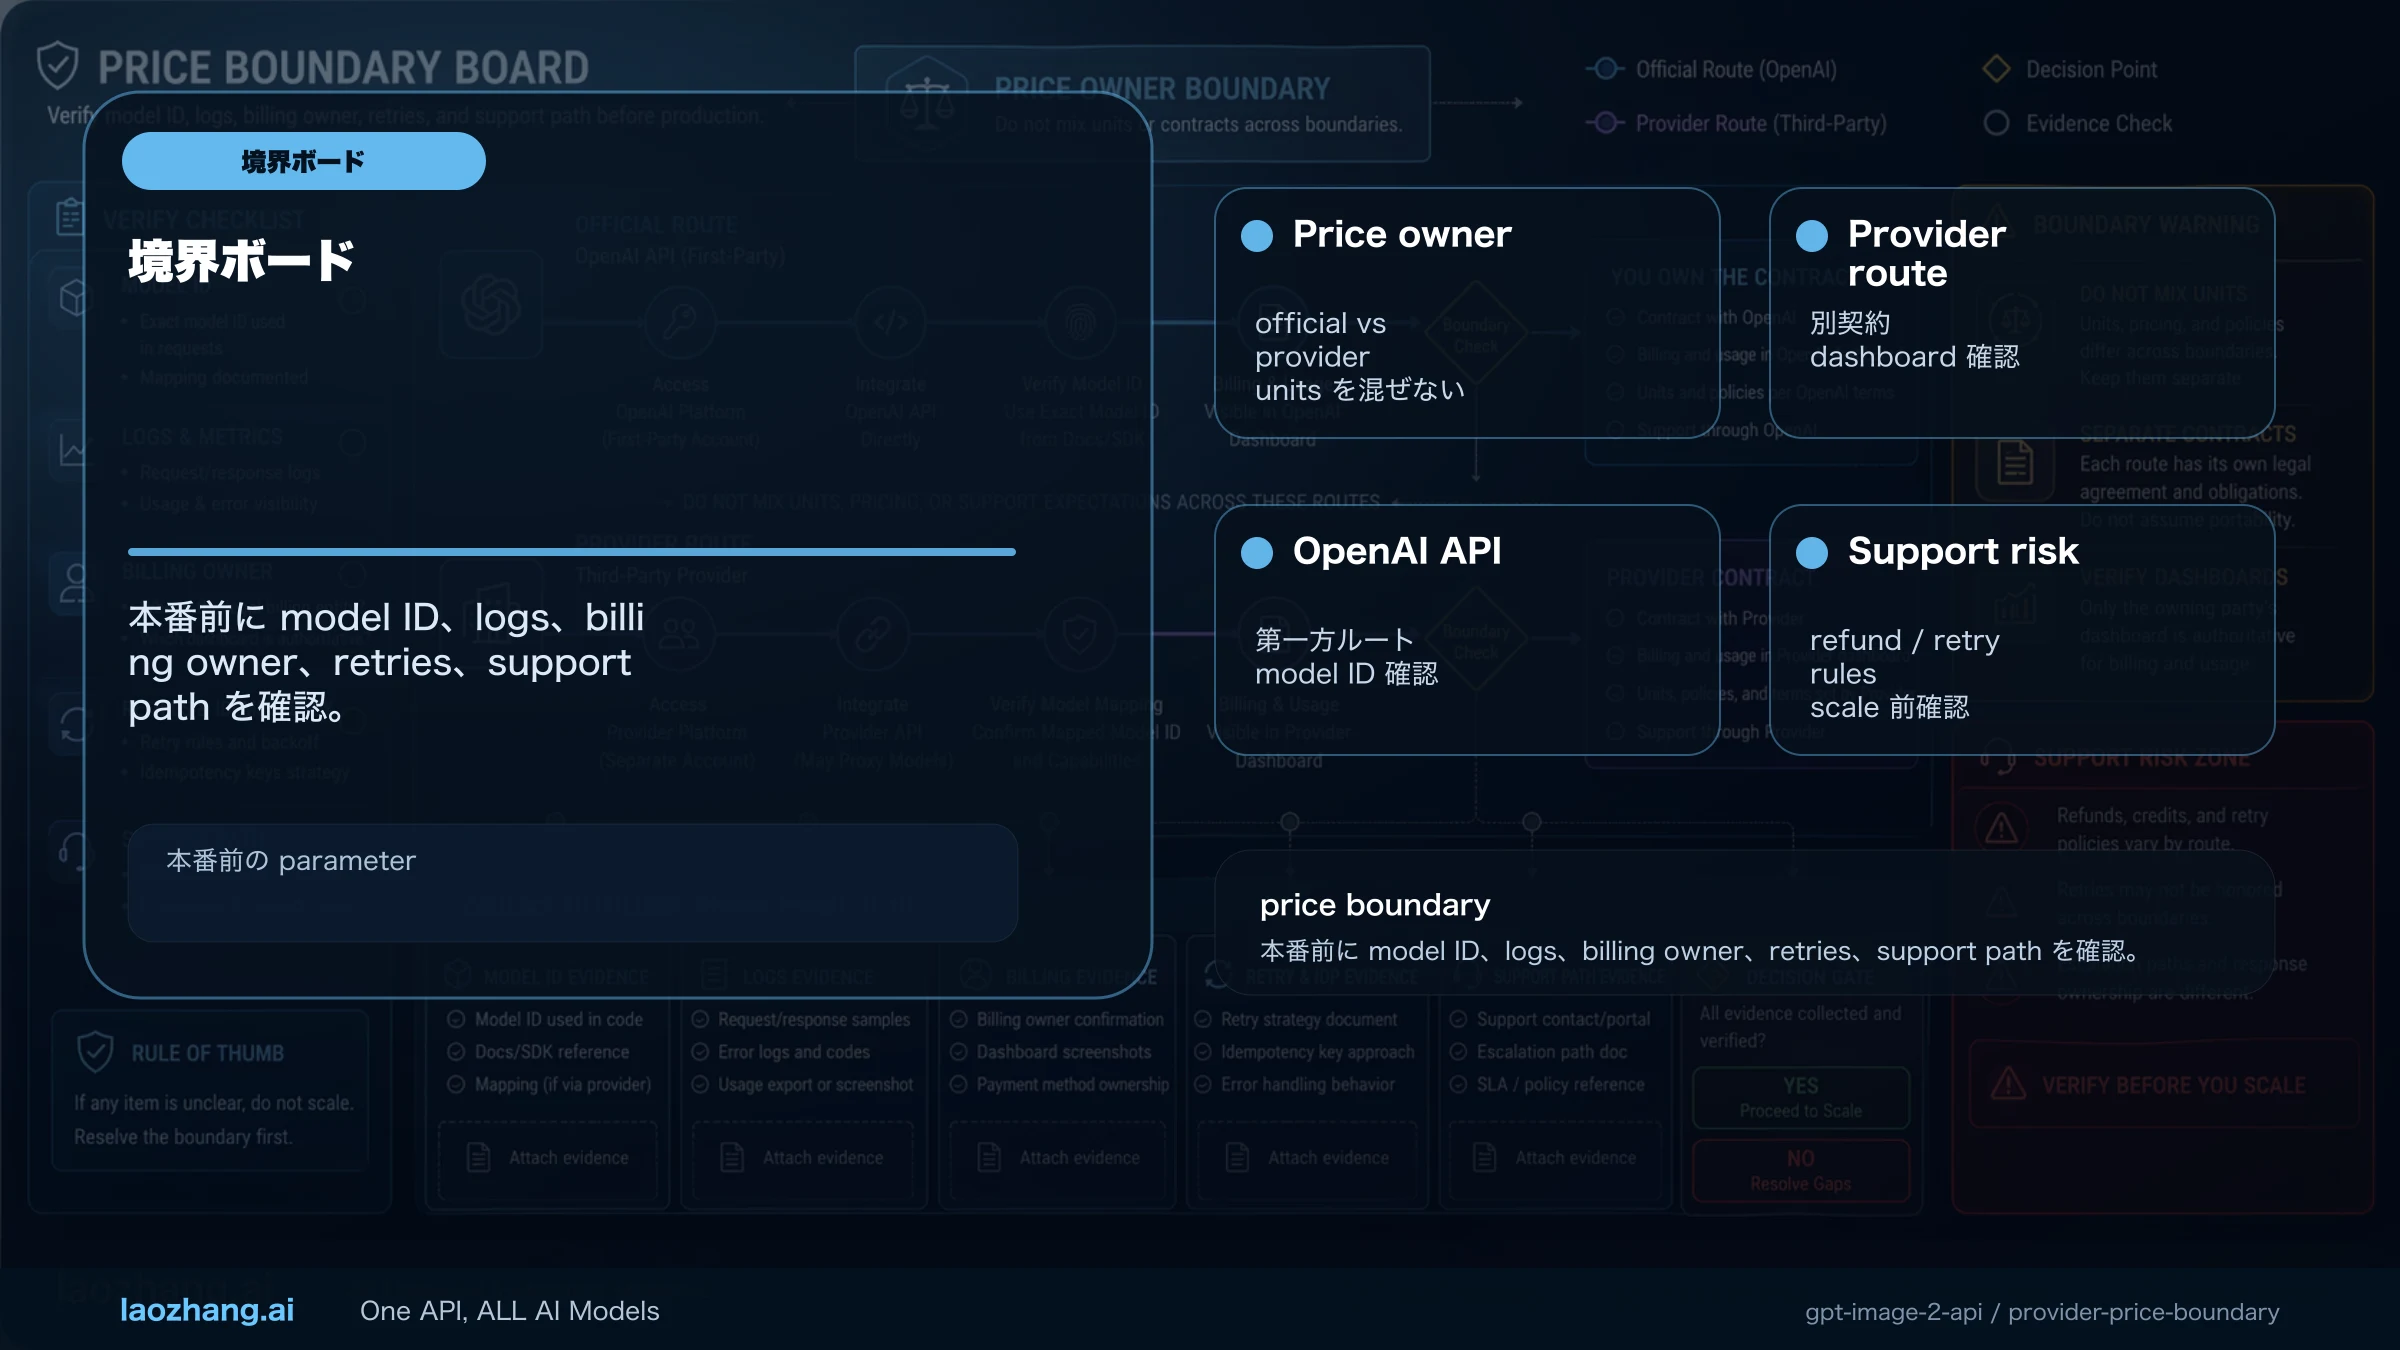Check Request/response samples item
The image size is (2400, 1350).
click(x=700, y=1019)
